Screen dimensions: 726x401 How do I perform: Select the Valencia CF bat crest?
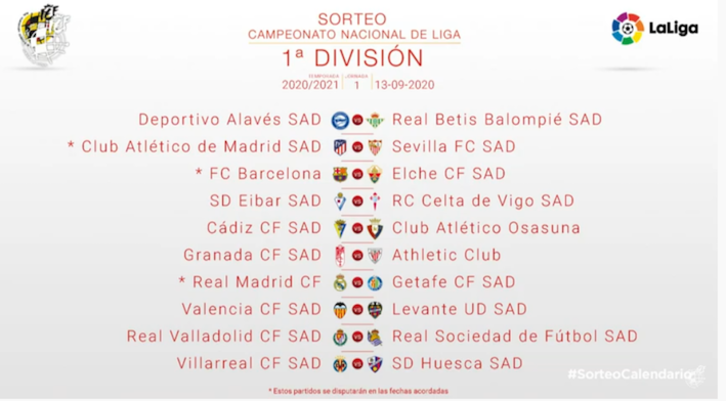click(x=340, y=309)
